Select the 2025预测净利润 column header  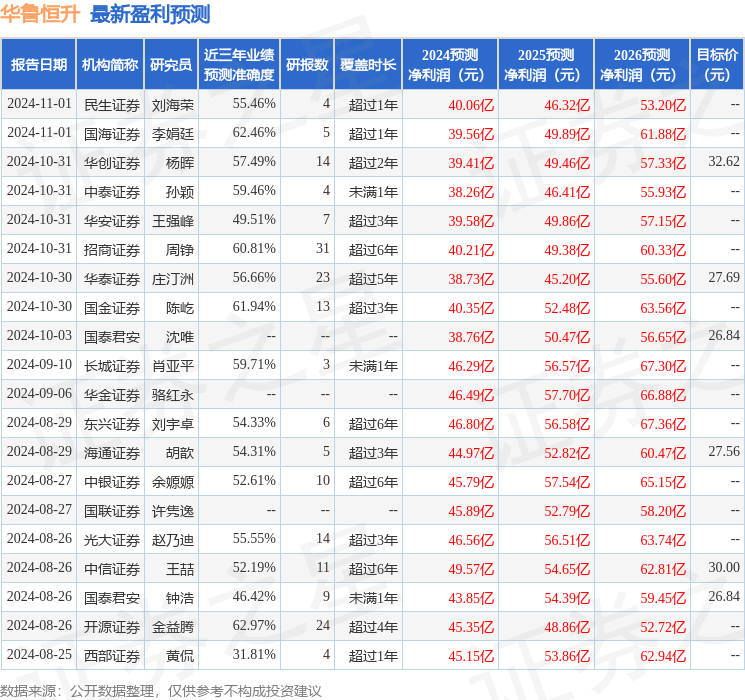(546, 65)
